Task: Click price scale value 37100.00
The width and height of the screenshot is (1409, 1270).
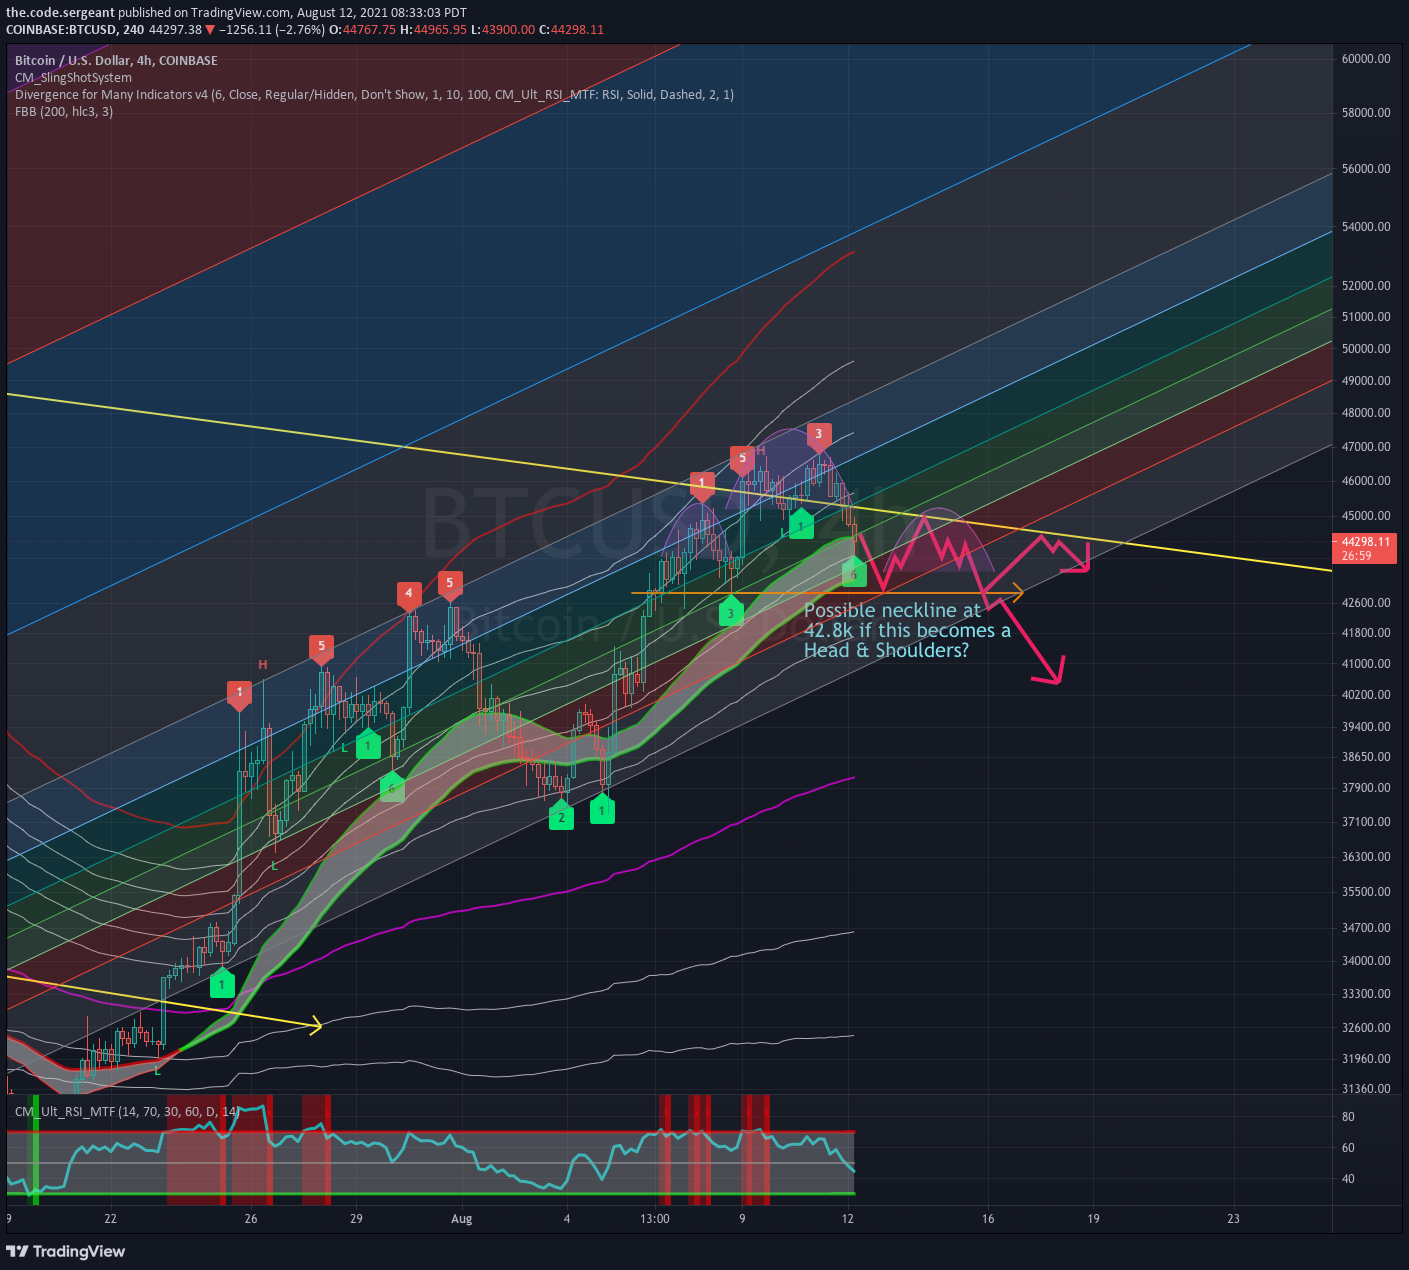Action: [1366, 821]
